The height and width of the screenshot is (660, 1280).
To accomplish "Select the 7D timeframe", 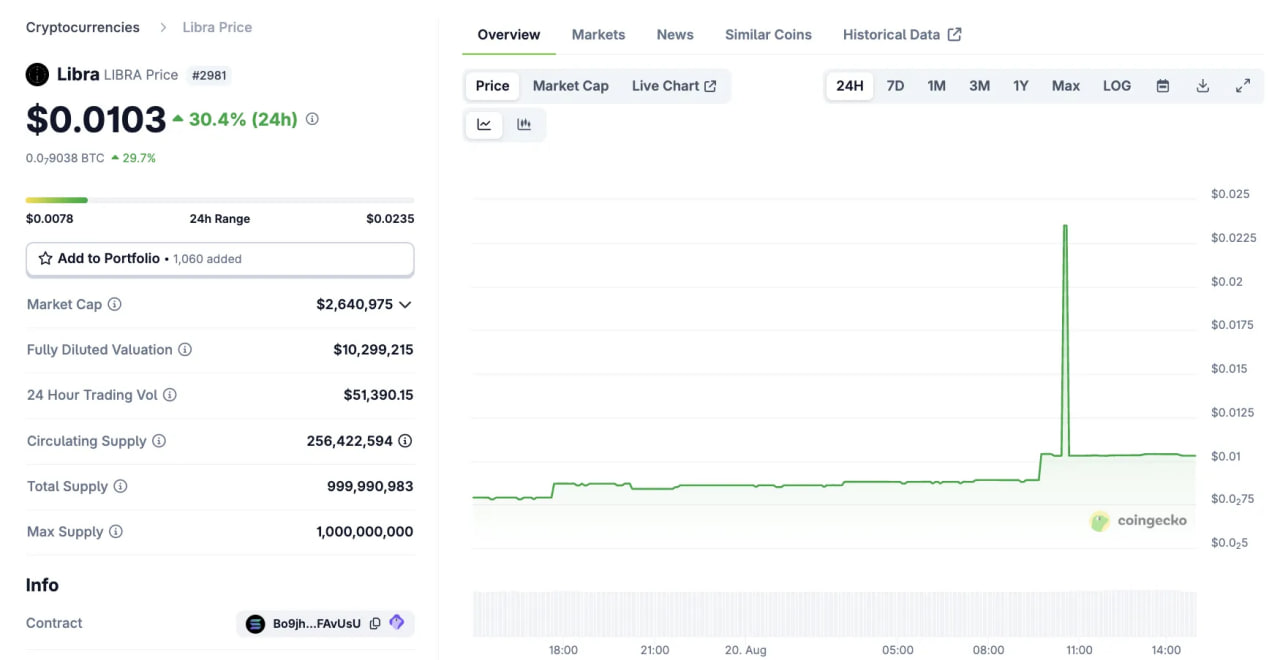I will (895, 85).
